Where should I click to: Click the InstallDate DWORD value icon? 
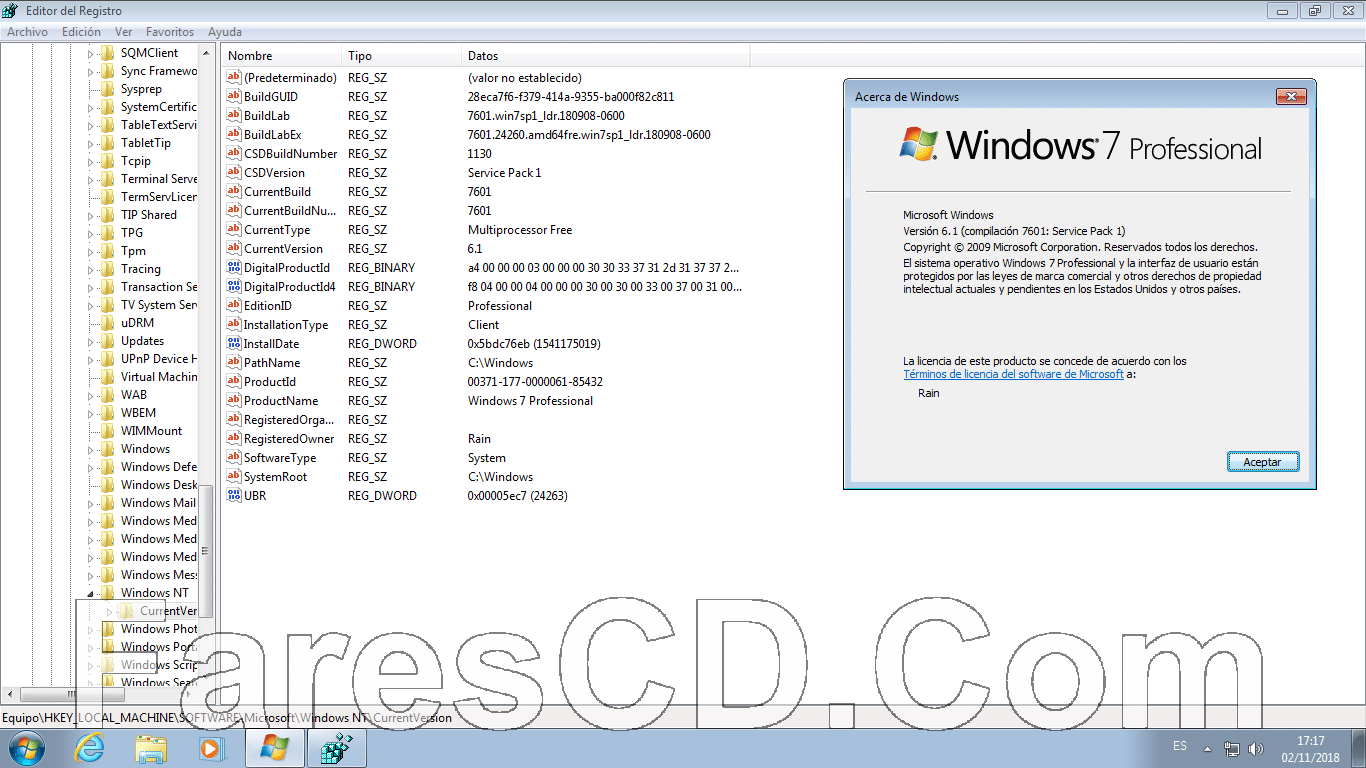click(234, 344)
